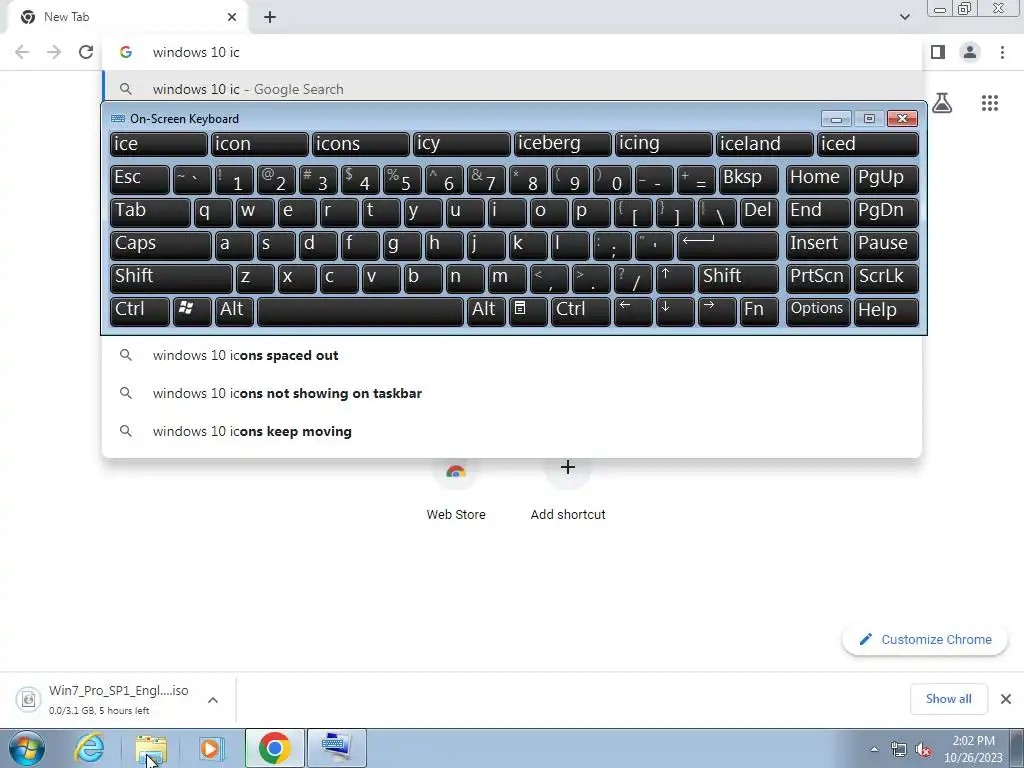
Task: Show hidden system tray icons
Action: coord(874,749)
